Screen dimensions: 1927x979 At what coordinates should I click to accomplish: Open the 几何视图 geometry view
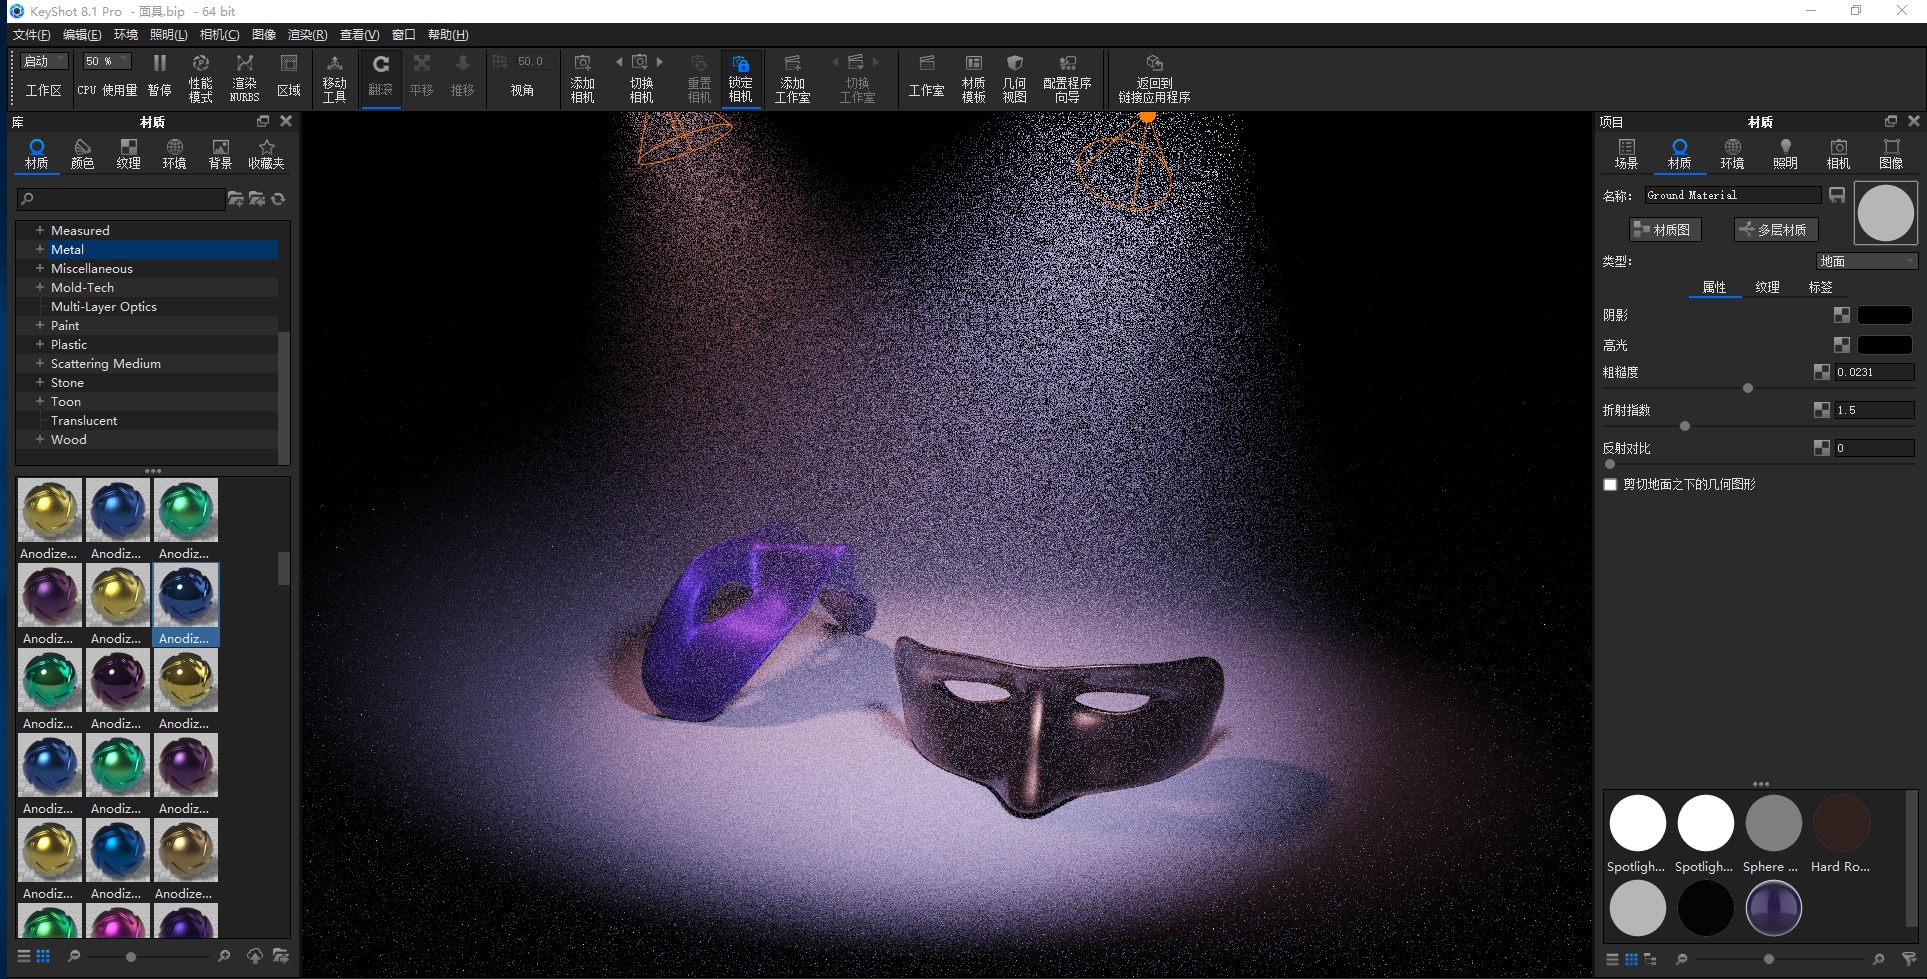point(1015,76)
